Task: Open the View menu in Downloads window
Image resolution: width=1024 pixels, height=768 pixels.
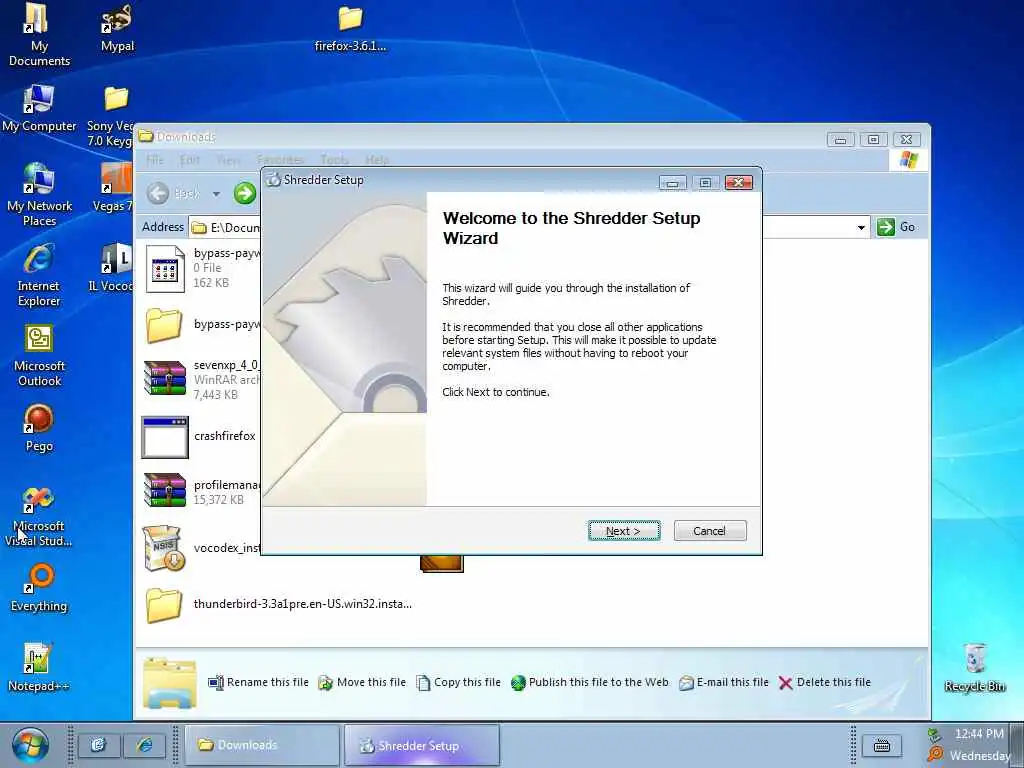Action: pyautogui.click(x=229, y=160)
